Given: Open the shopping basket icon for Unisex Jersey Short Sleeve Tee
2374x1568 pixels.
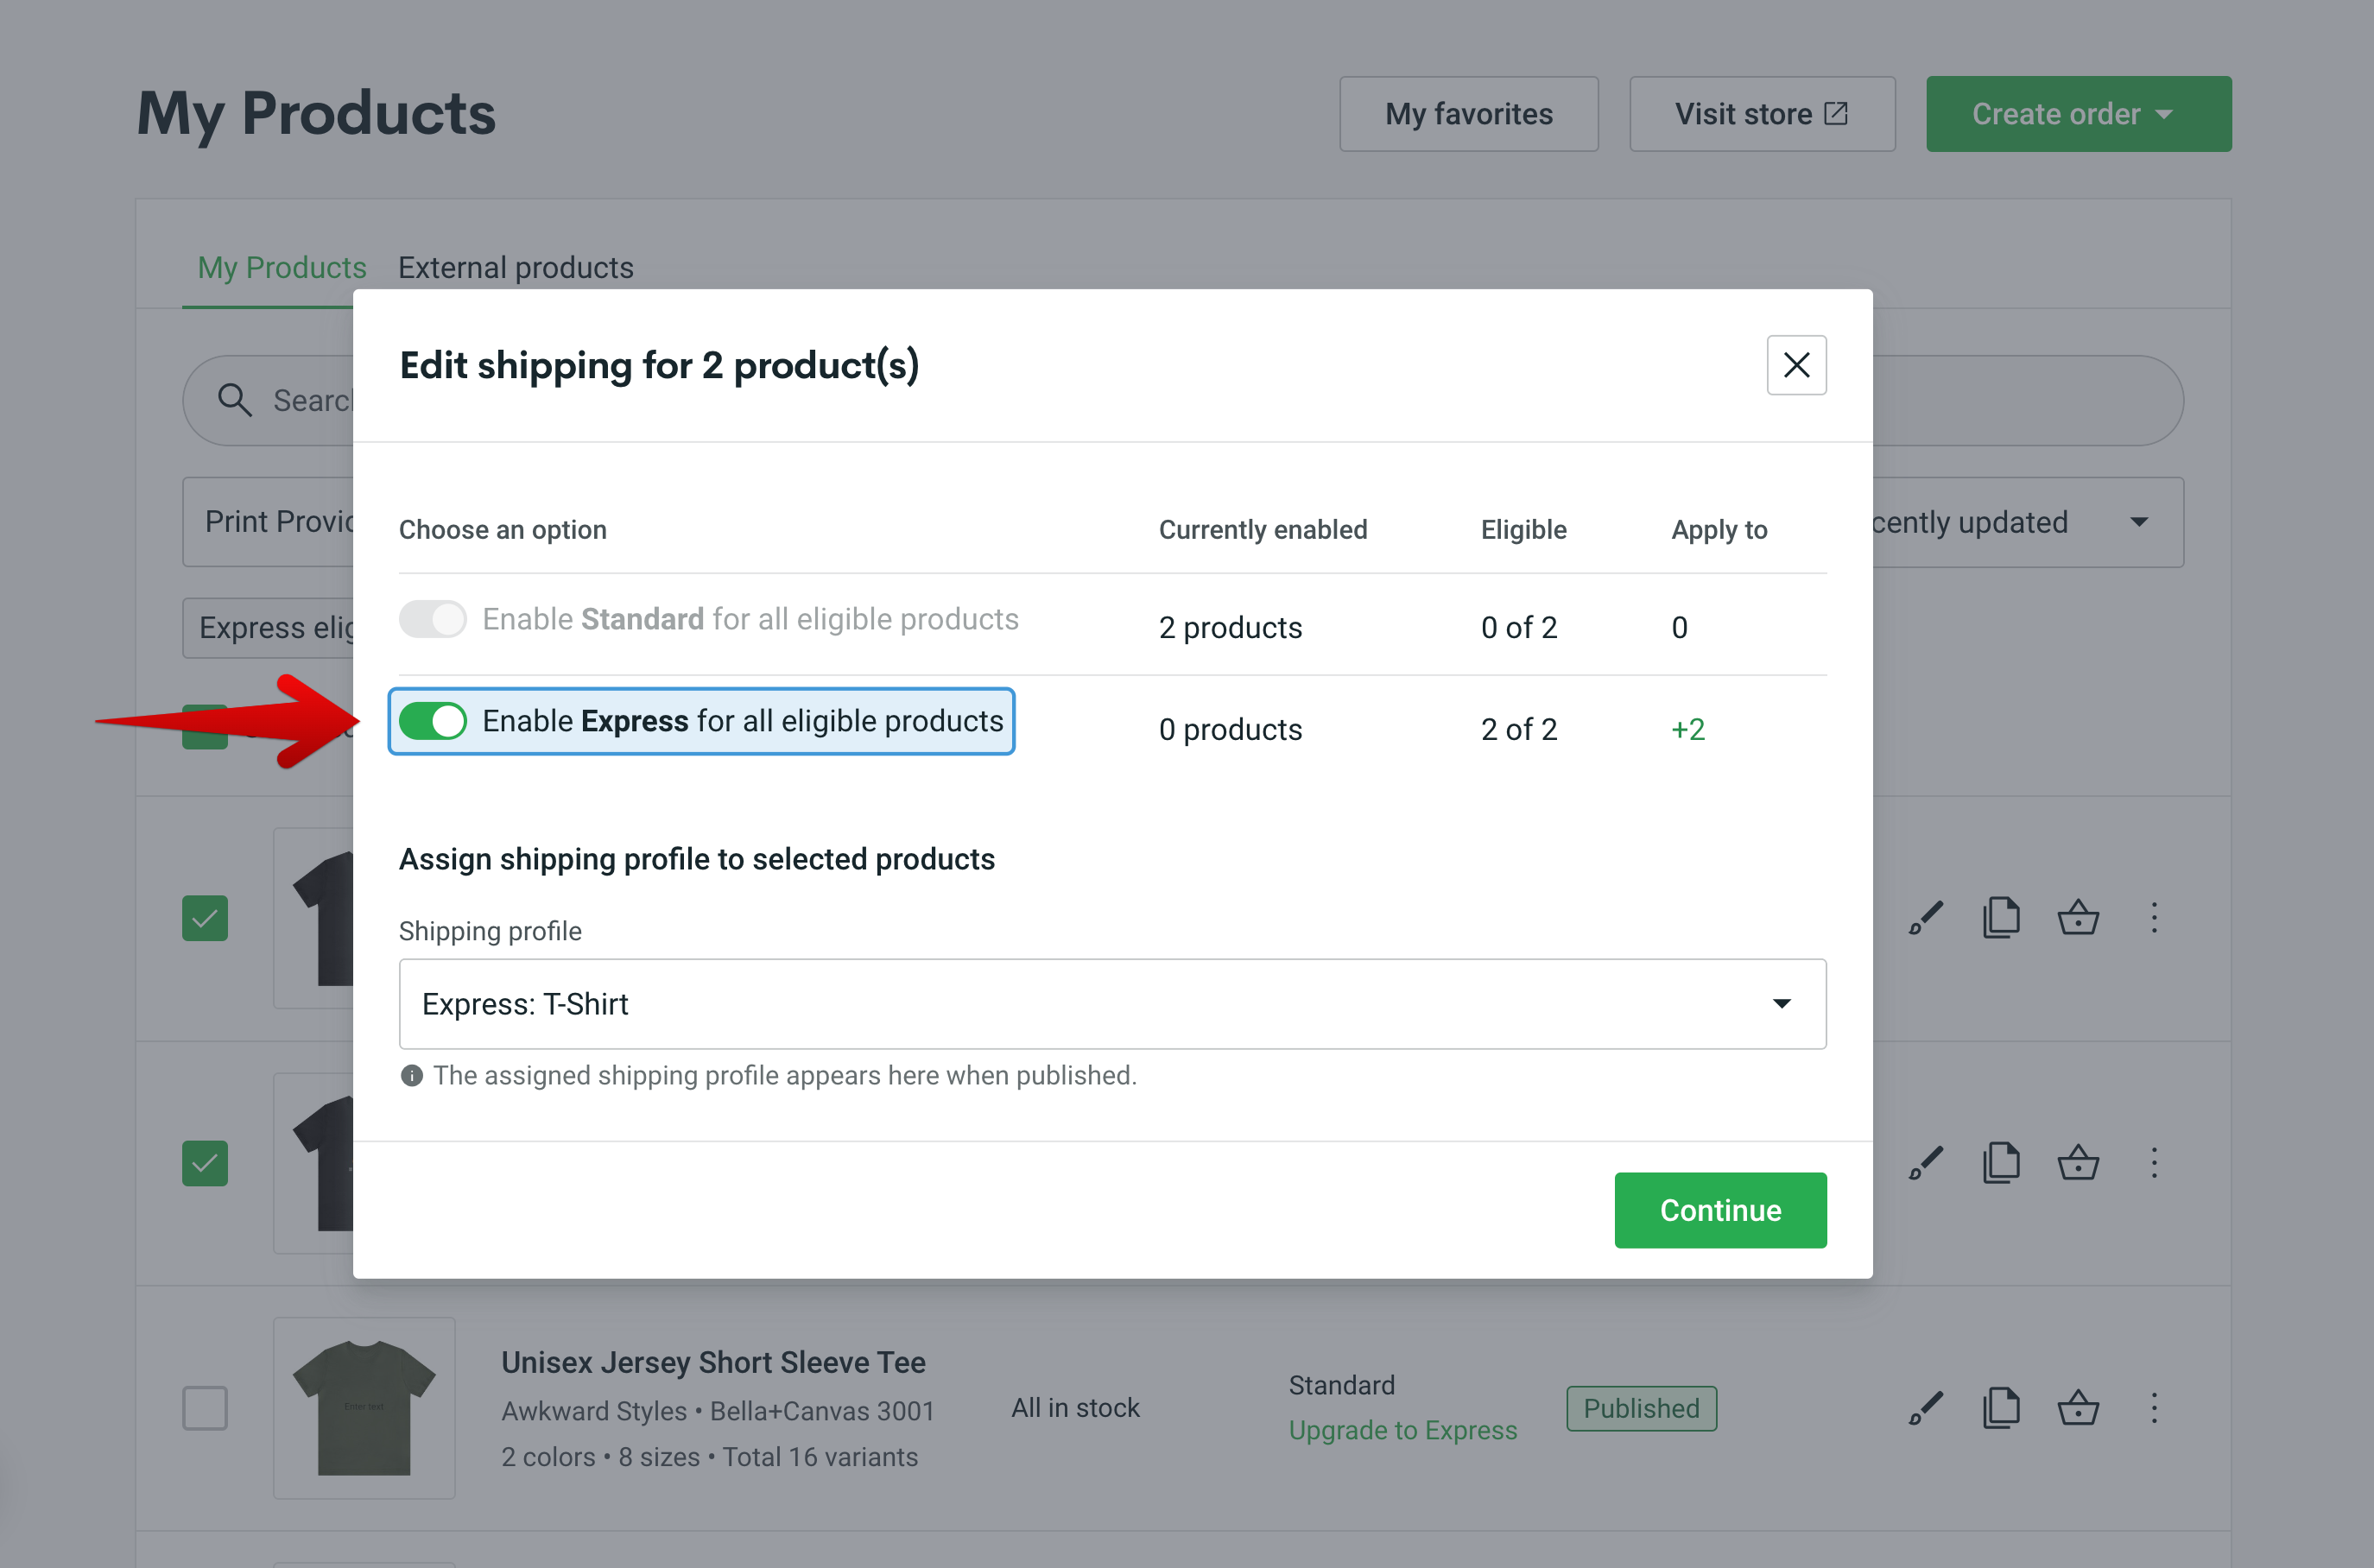Looking at the screenshot, I should [x=2078, y=1408].
